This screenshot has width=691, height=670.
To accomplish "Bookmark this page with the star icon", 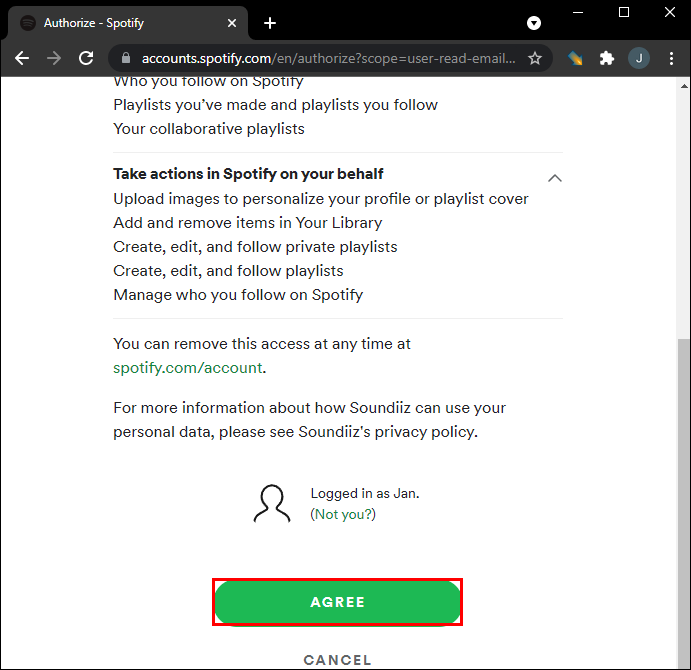I will (x=535, y=59).
